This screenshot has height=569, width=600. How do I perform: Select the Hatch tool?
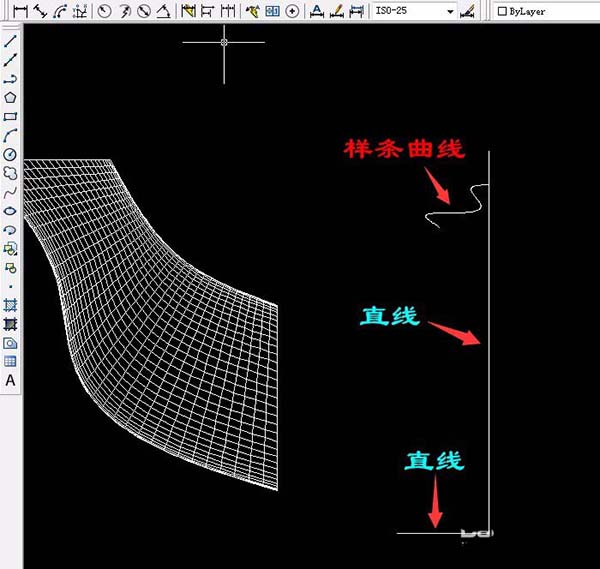point(10,305)
